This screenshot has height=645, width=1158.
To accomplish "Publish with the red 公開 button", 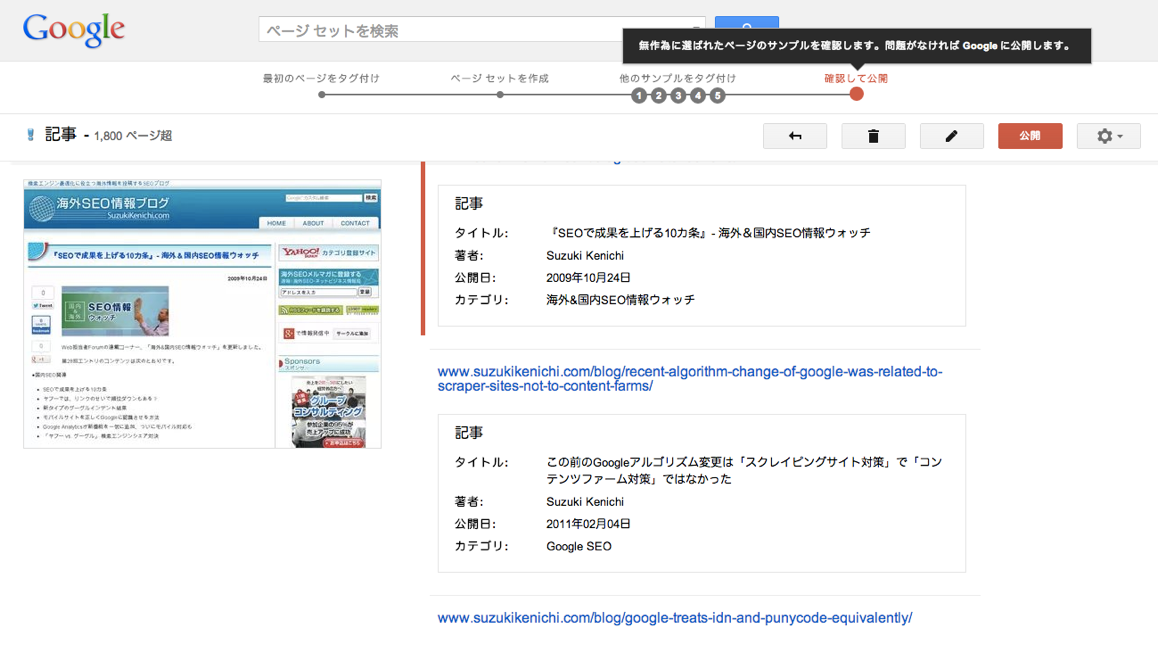I will (1030, 136).
